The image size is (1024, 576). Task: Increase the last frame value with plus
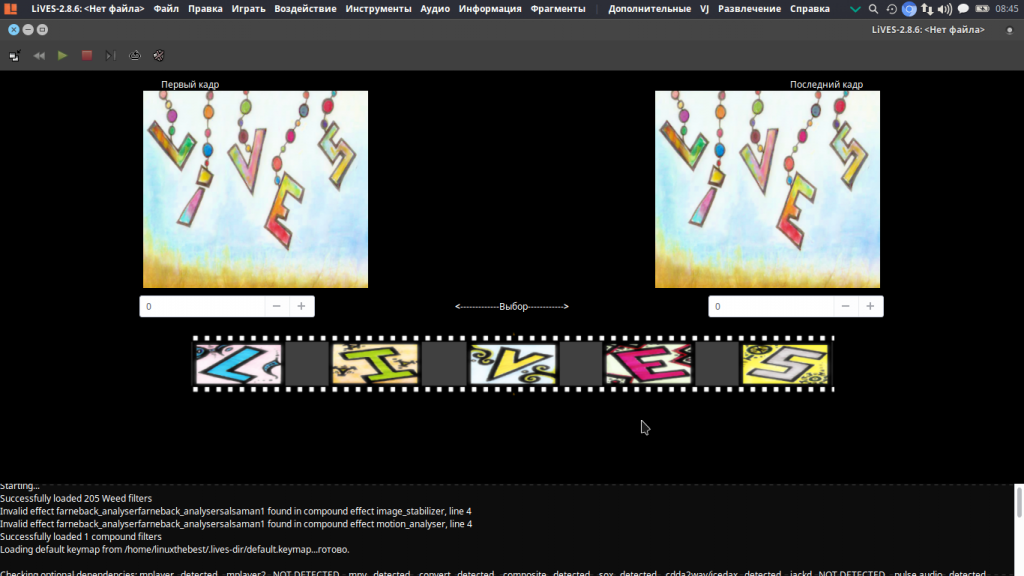click(x=870, y=306)
